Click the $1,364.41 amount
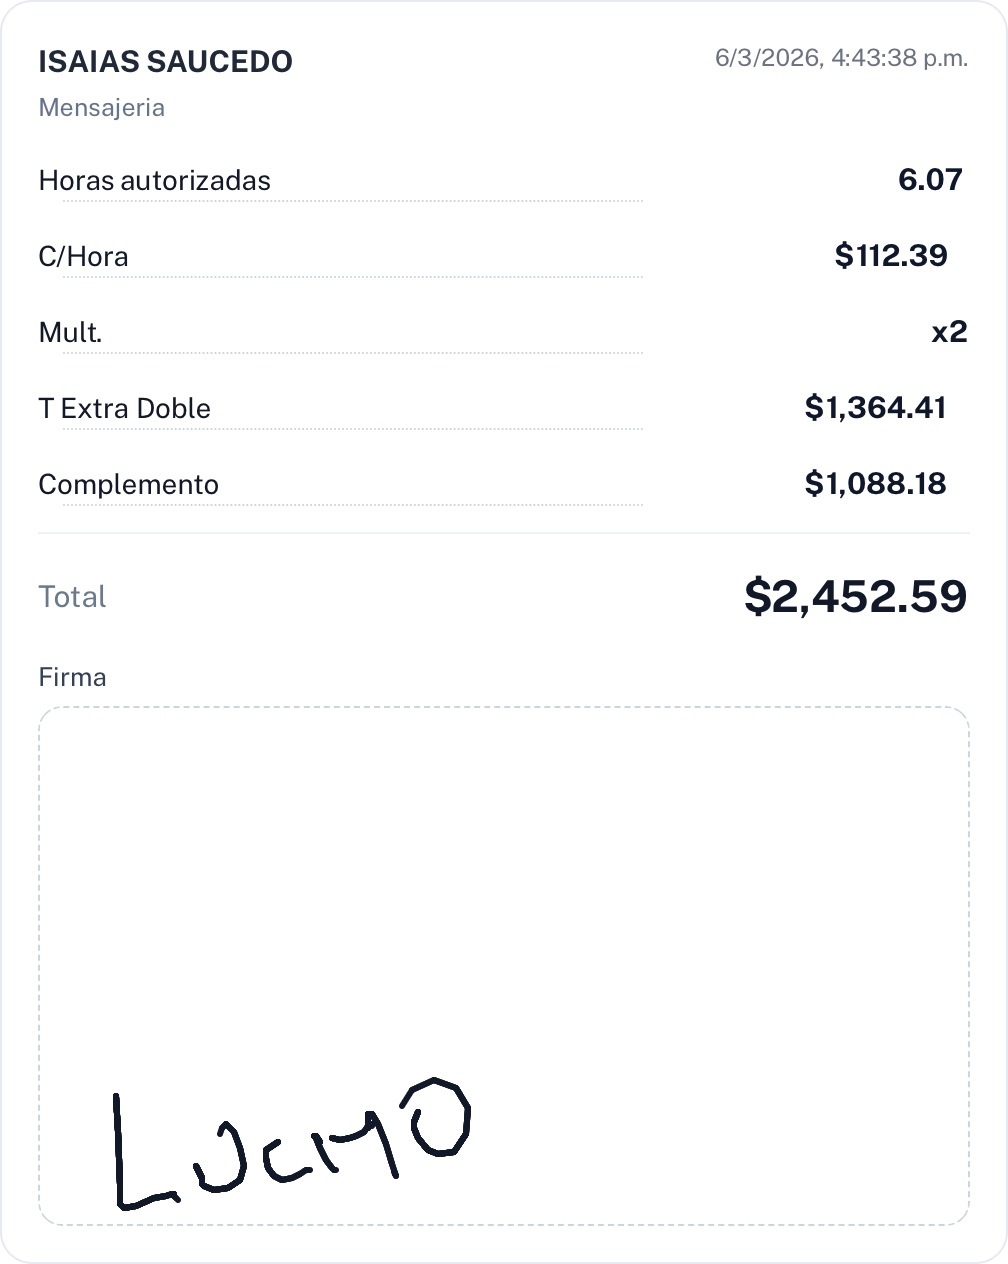Screen dimensions: 1008x1264 [875, 408]
